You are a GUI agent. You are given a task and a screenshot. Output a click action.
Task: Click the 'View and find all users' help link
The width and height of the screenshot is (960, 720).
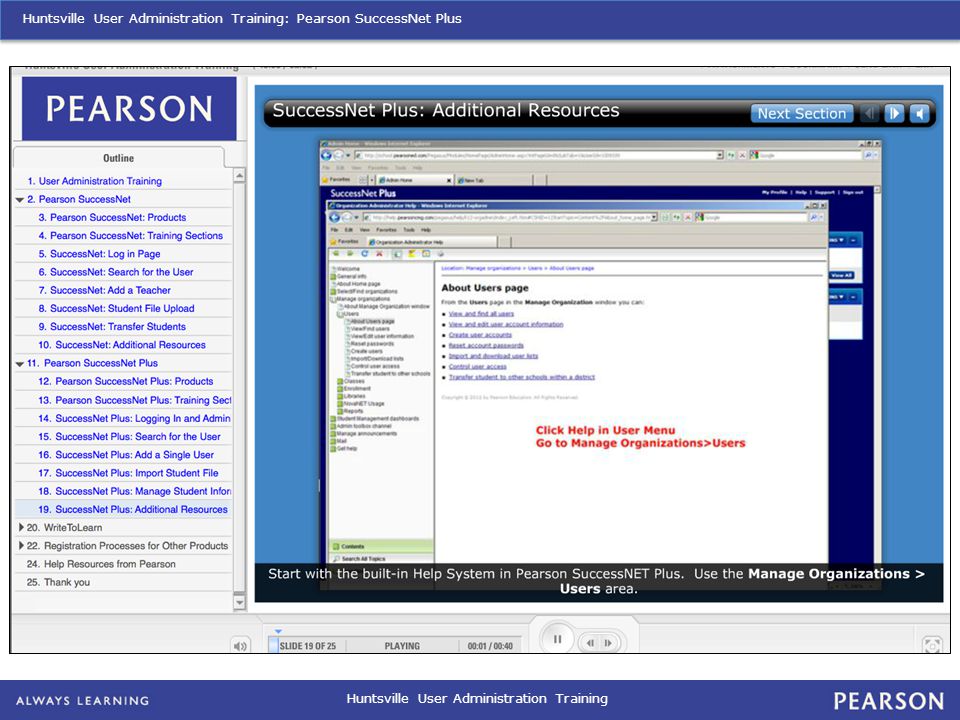[x=481, y=313]
